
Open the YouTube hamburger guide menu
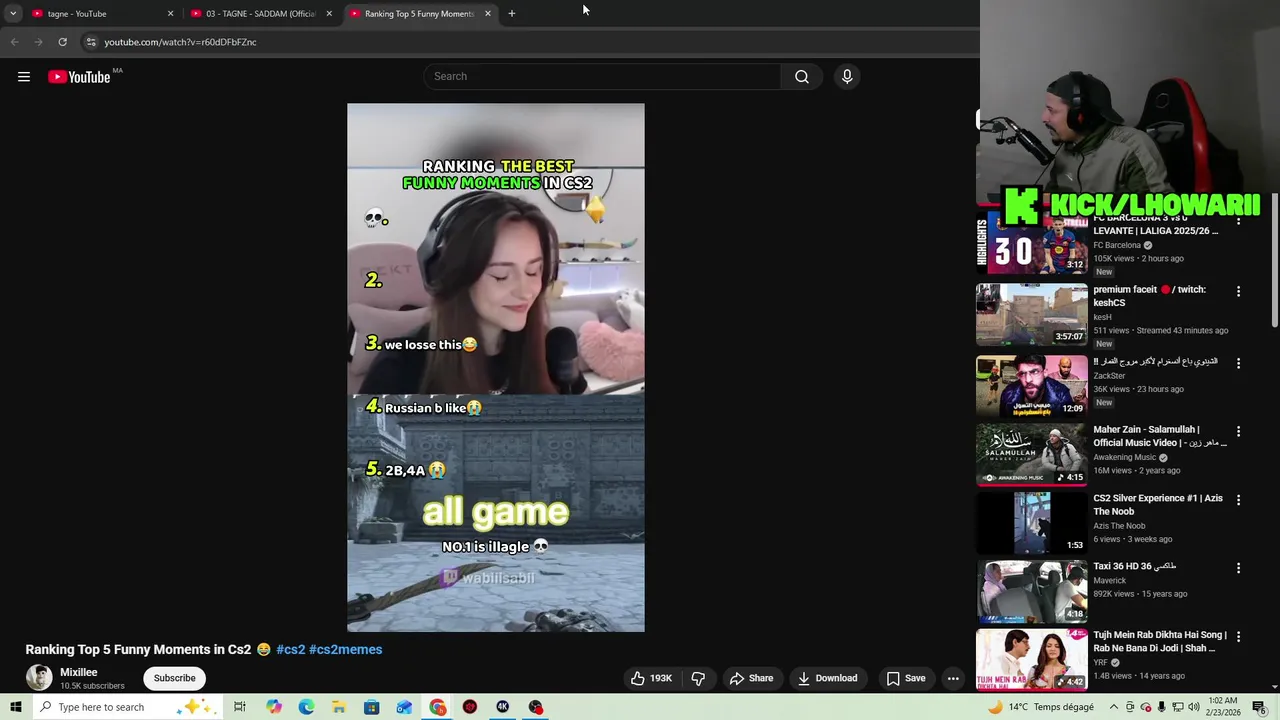coord(24,77)
